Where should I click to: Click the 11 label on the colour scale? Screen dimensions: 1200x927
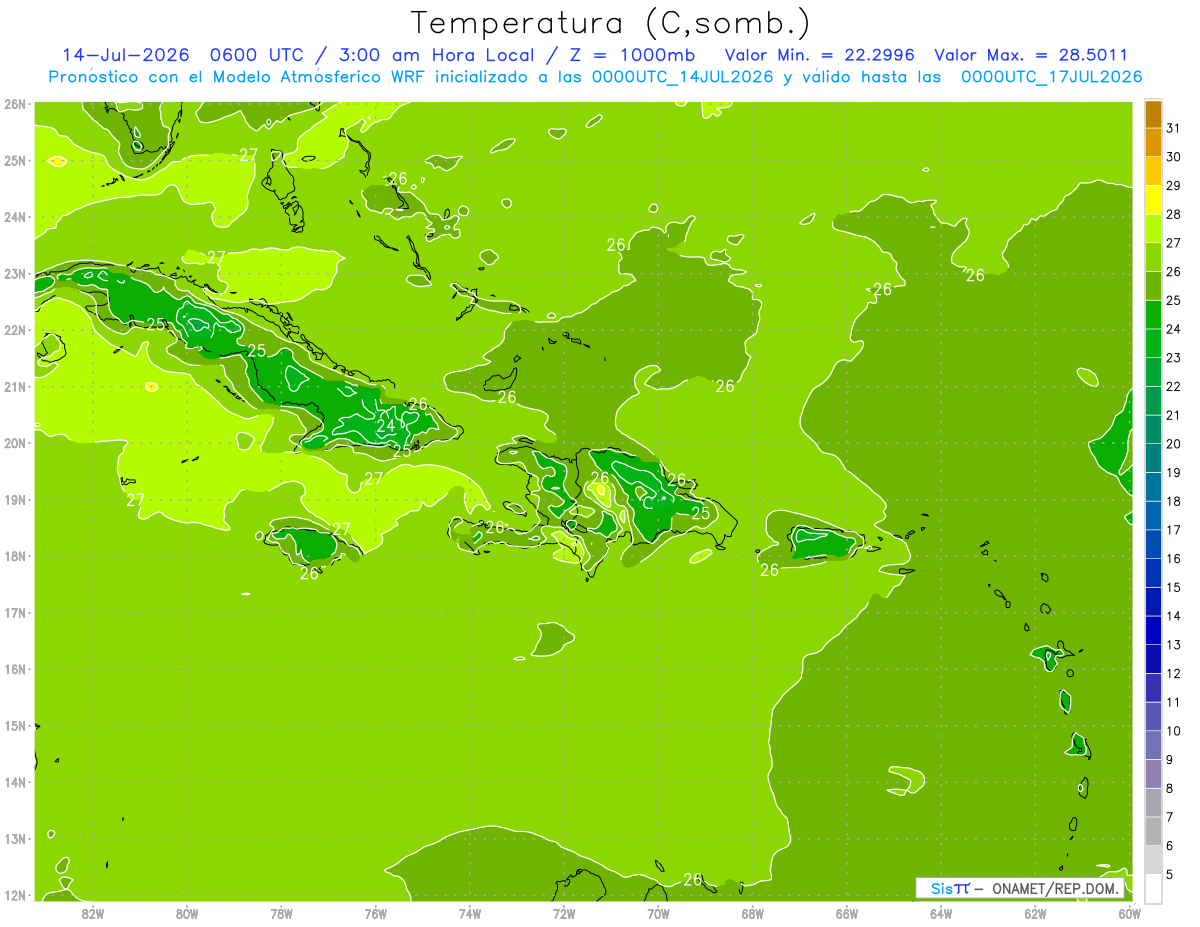[1173, 702]
